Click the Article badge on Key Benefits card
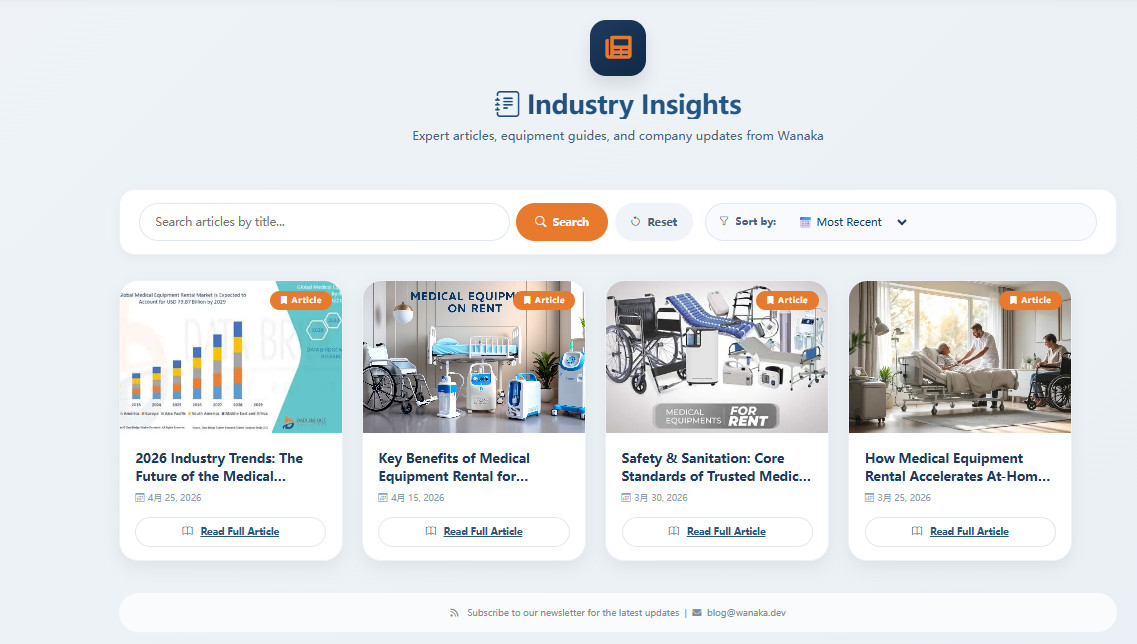 (544, 300)
